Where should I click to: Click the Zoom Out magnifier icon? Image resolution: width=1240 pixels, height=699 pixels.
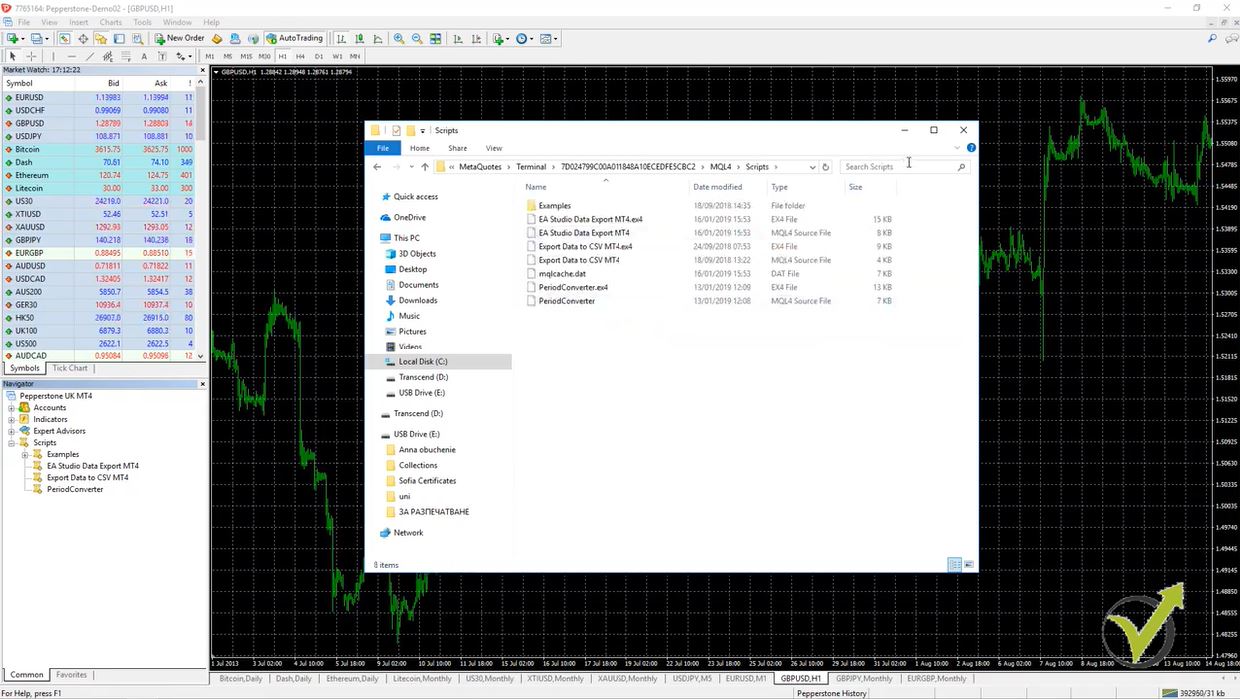coord(415,37)
